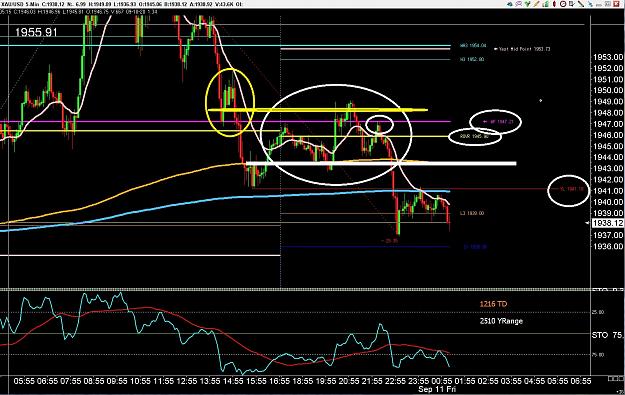Click the 22:55 time axis label
625x395 pixels.
tap(395, 381)
